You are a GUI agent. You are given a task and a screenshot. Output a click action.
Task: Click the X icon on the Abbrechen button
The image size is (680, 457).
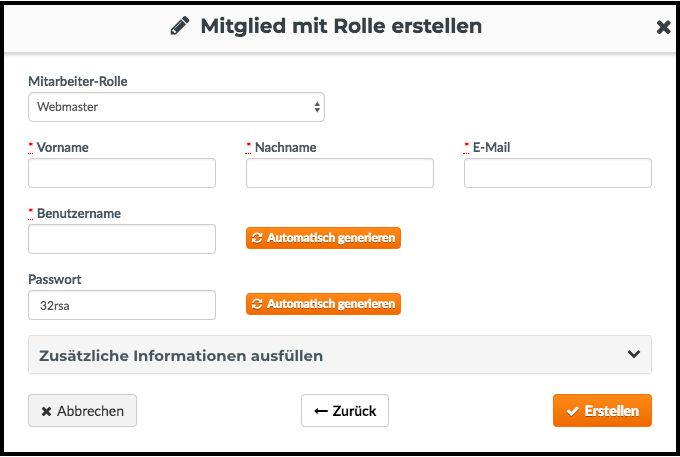[46, 411]
